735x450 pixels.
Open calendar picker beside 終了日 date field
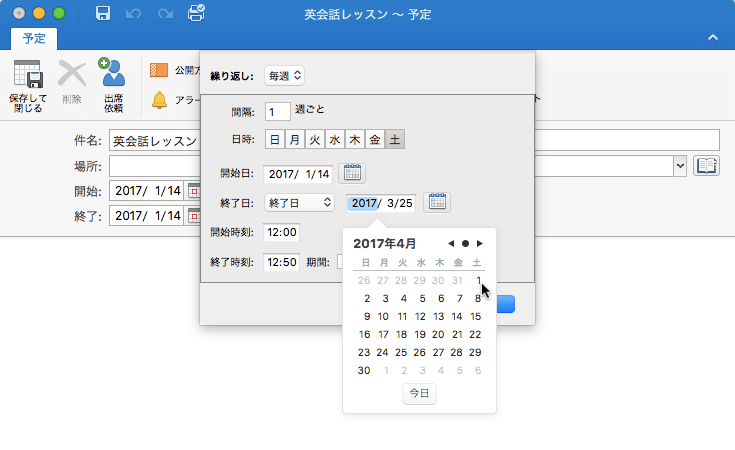coord(437,202)
